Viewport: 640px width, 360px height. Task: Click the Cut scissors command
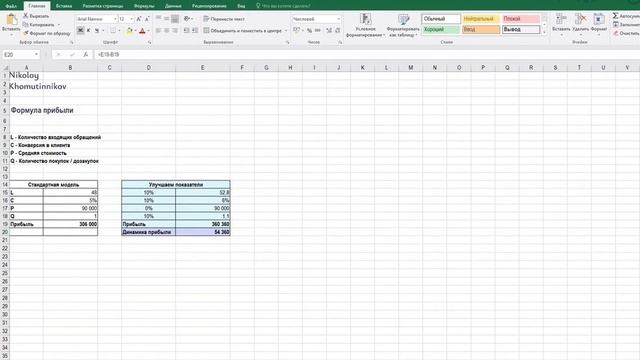tap(36, 16)
